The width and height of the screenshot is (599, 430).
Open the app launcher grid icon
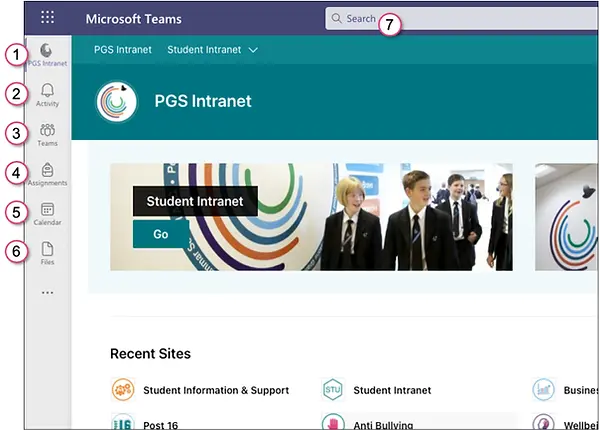coord(47,17)
